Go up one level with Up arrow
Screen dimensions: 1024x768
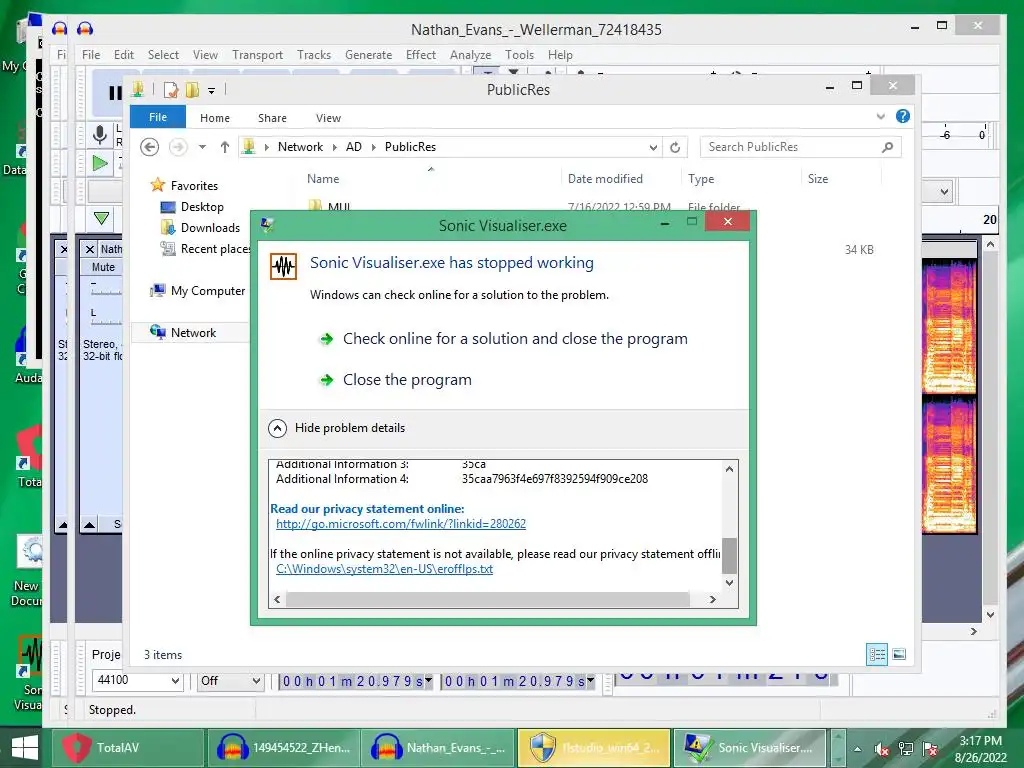coord(225,147)
